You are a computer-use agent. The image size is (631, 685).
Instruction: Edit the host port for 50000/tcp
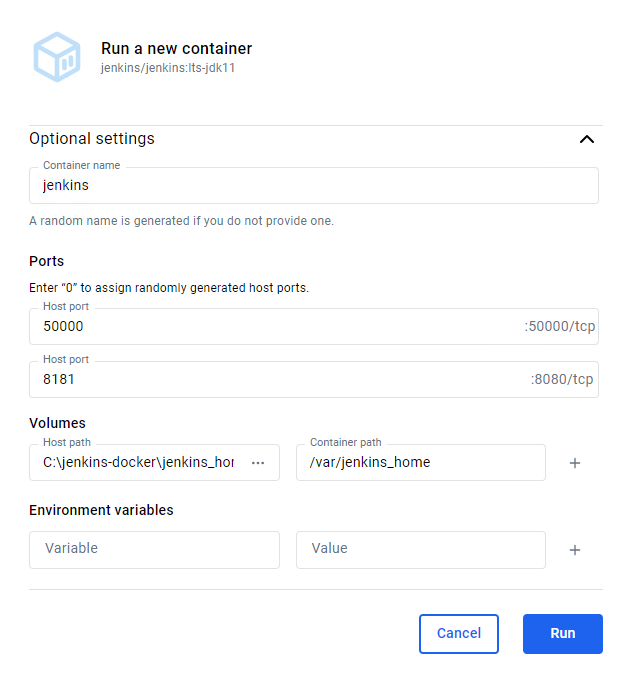click(x=314, y=326)
